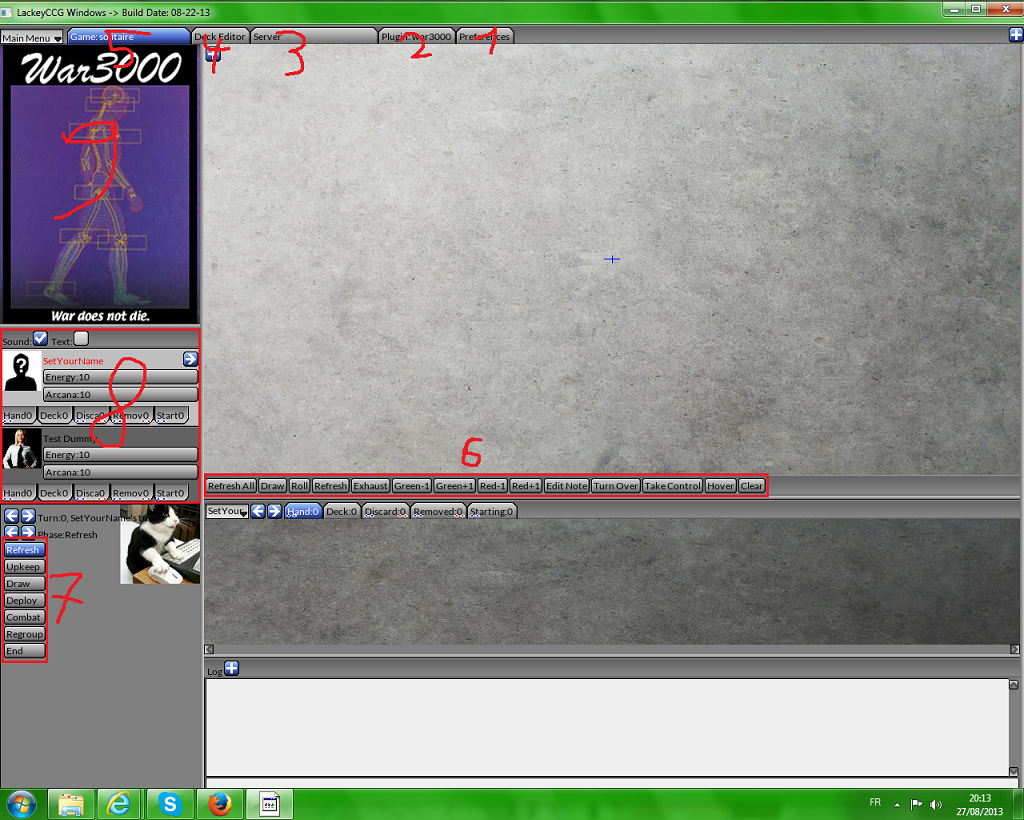The width and height of the screenshot is (1024, 820).
Task: Click the Red-1 counter button
Action: click(492, 486)
